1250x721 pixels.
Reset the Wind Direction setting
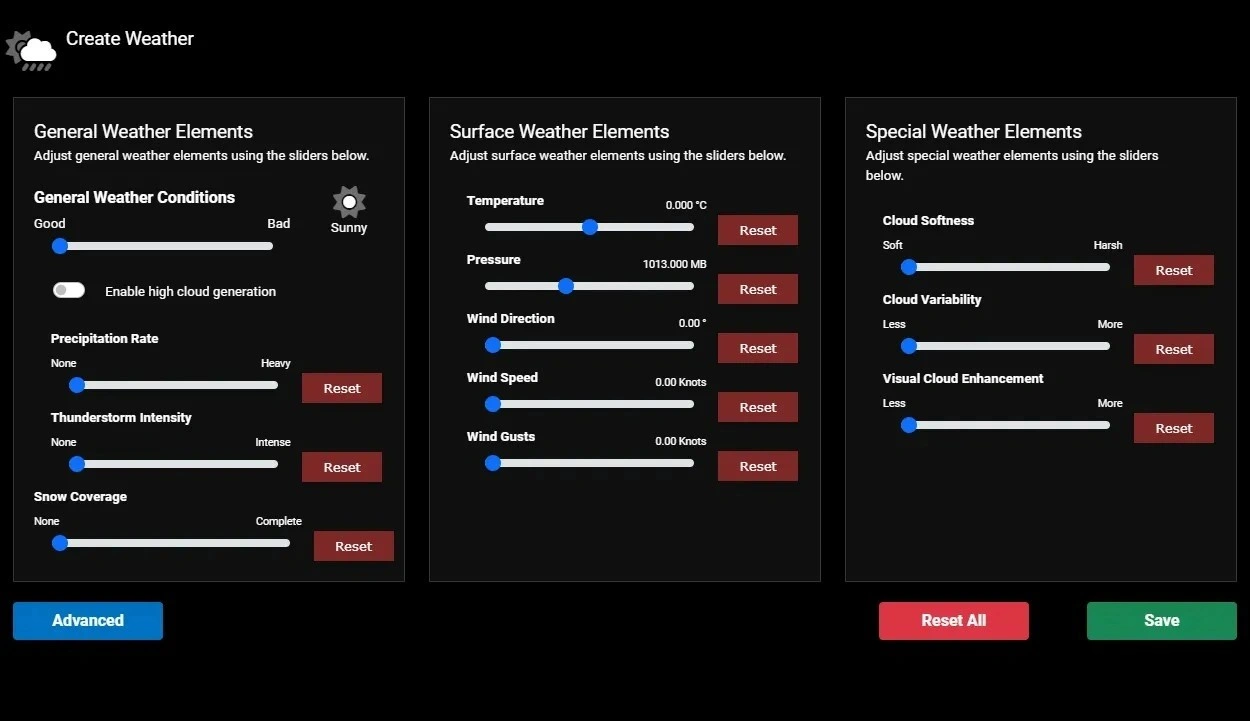point(757,348)
